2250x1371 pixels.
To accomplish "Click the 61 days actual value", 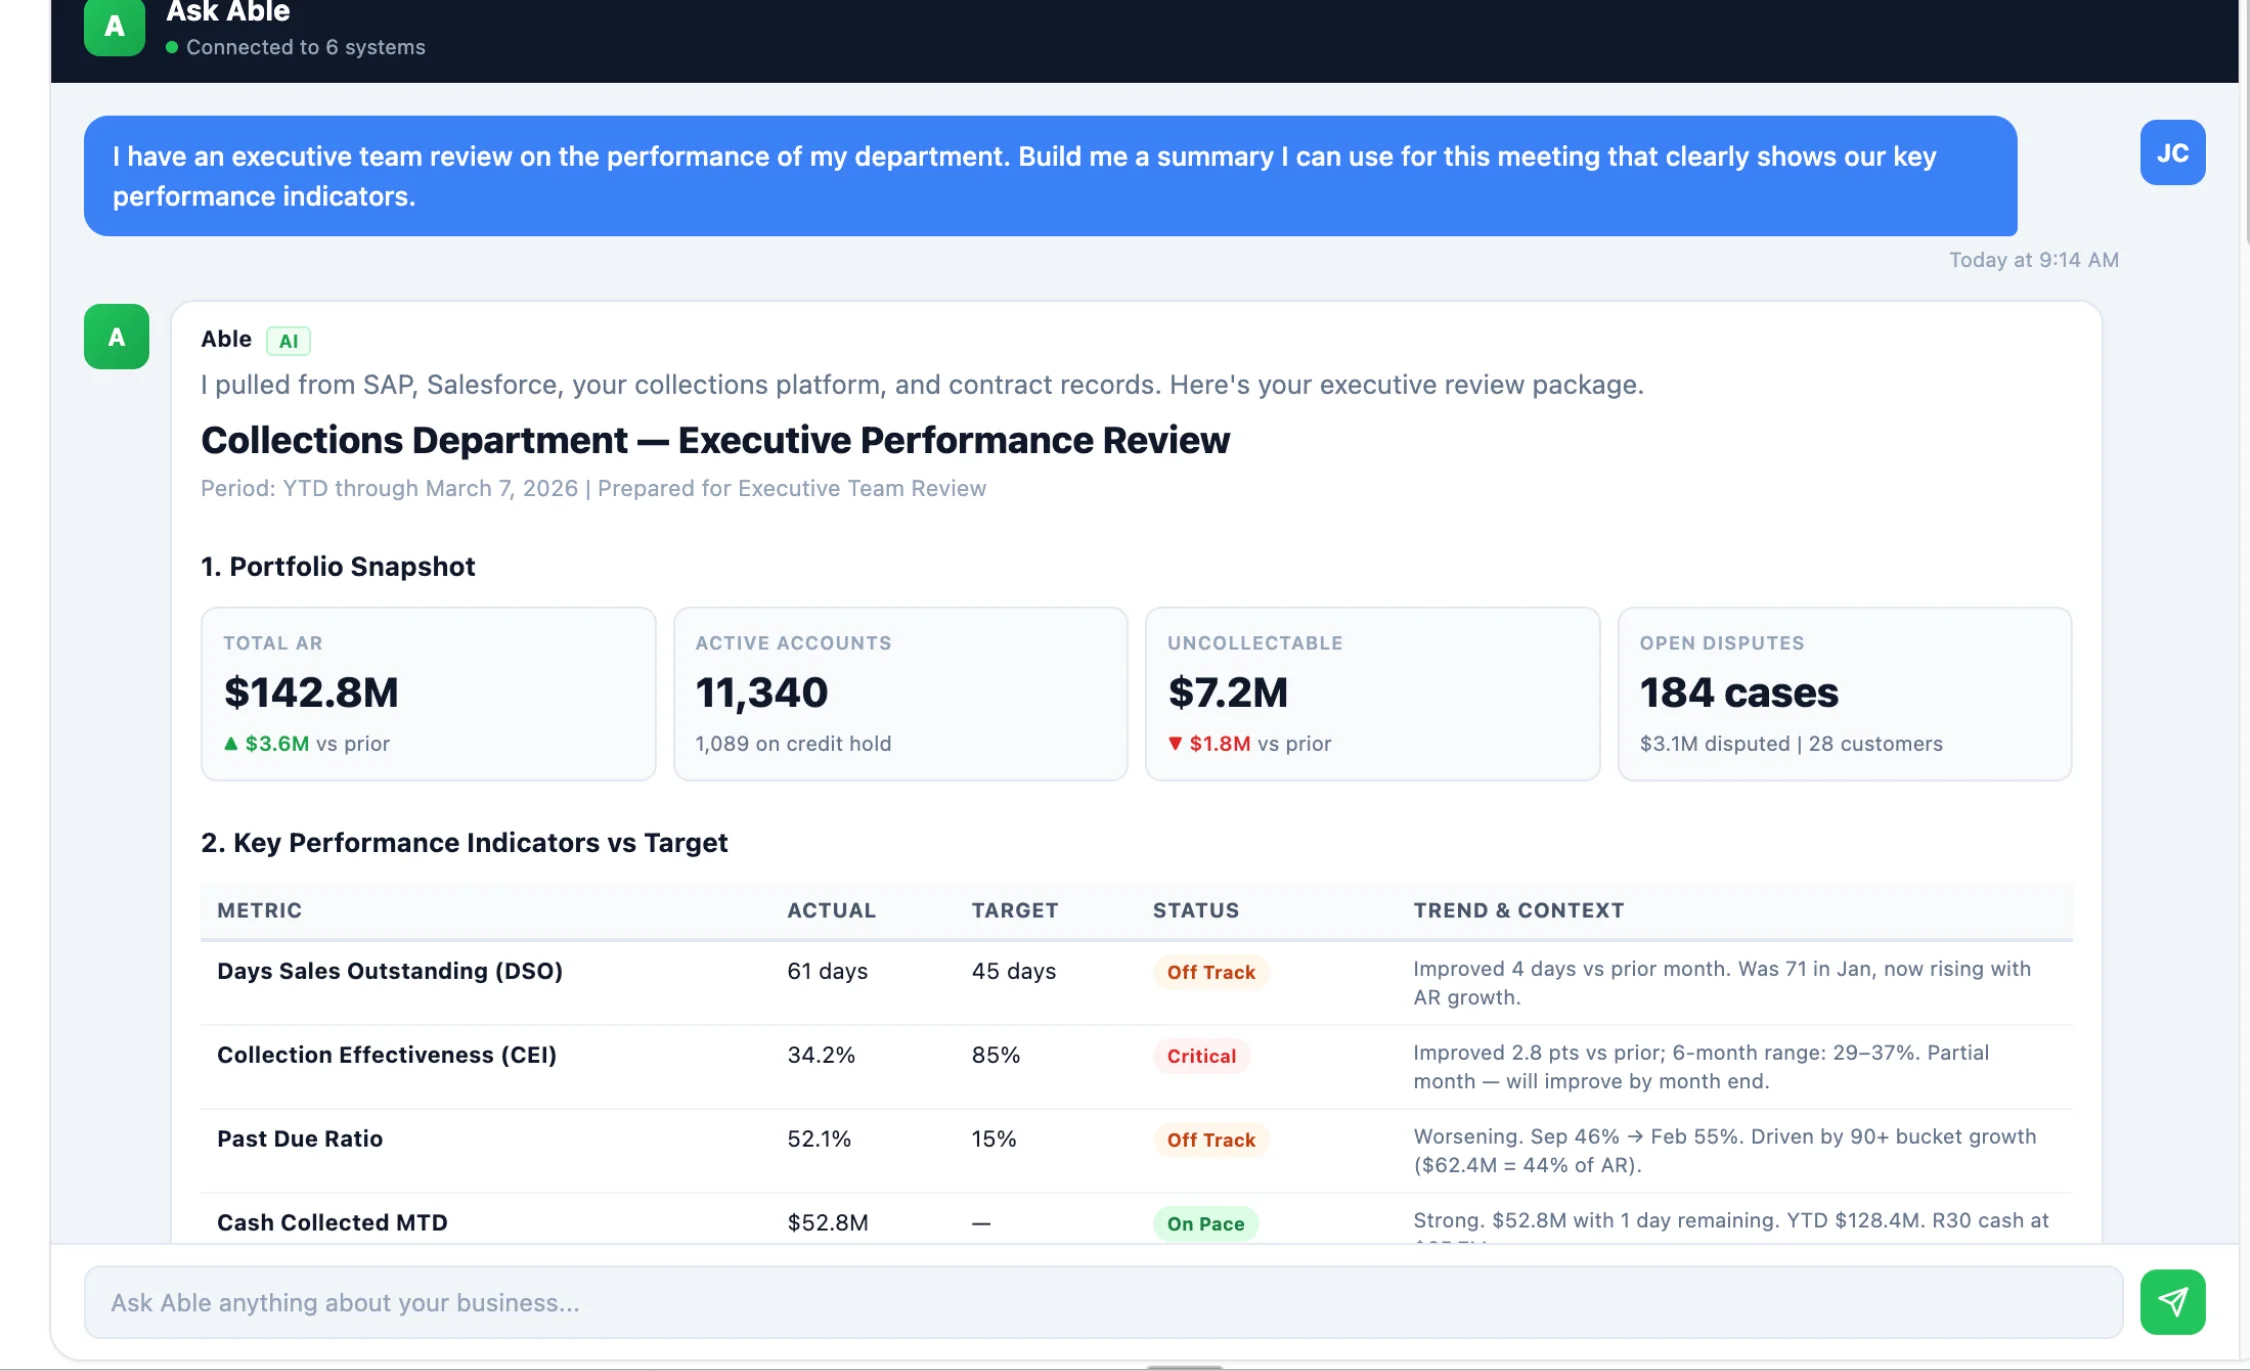I will 827,971.
